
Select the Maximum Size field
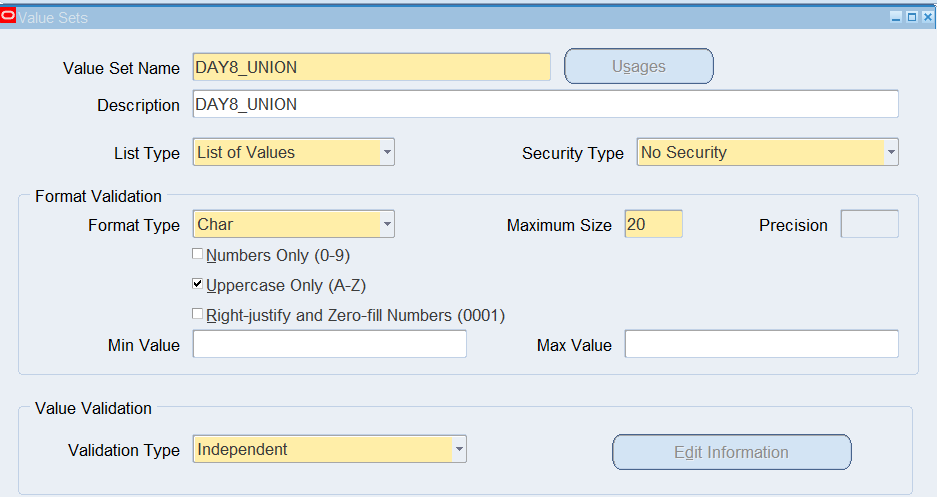pos(654,224)
